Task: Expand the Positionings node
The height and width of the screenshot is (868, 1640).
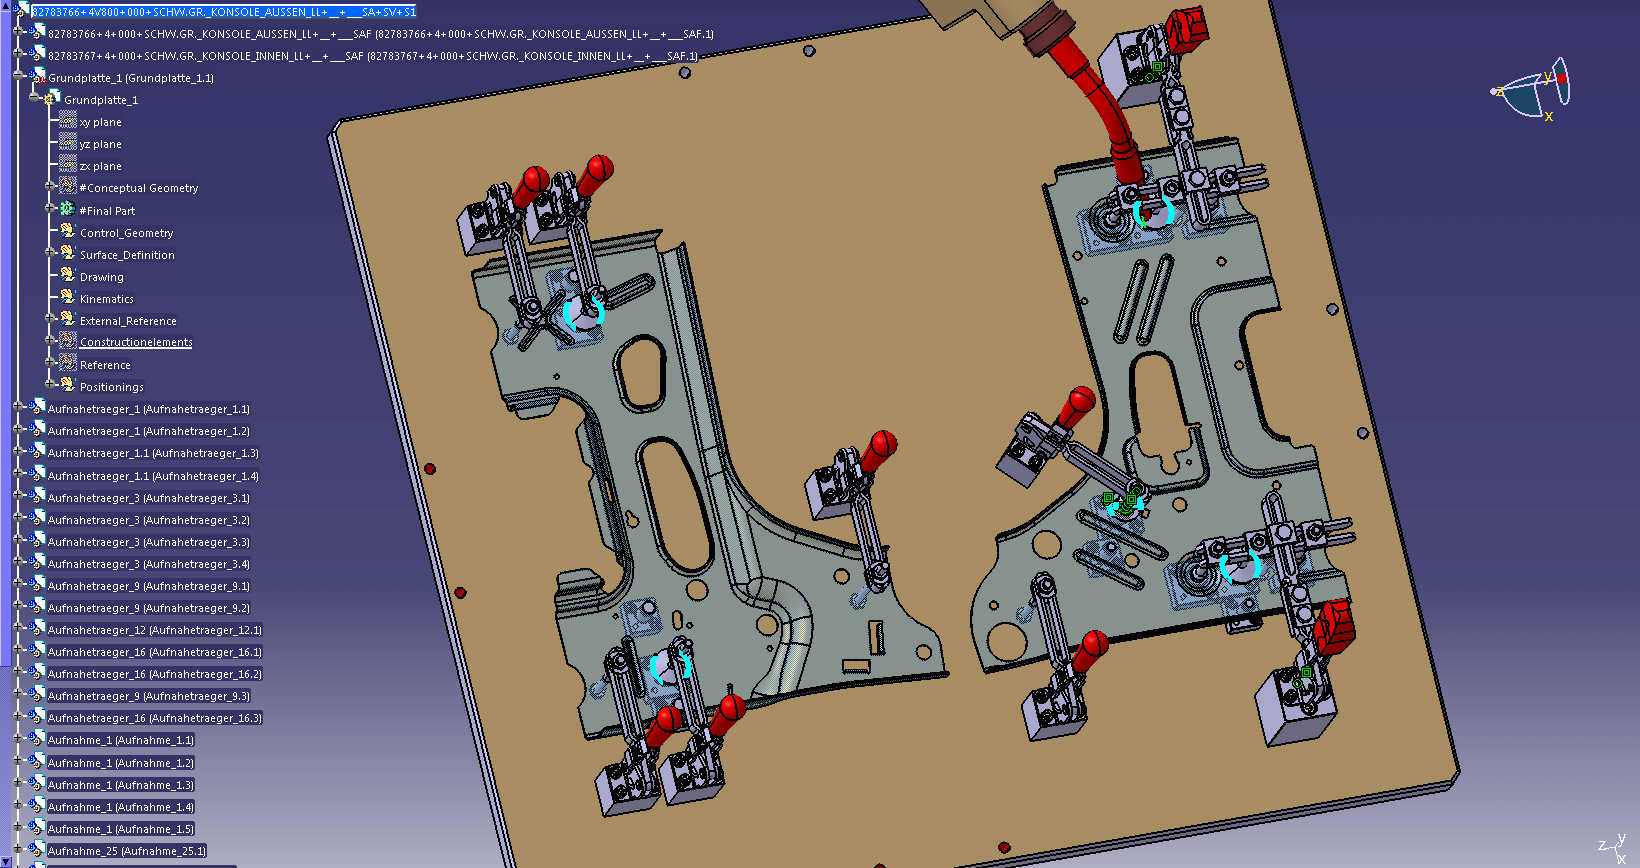Action: pyautogui.click(x=50, y=385)
